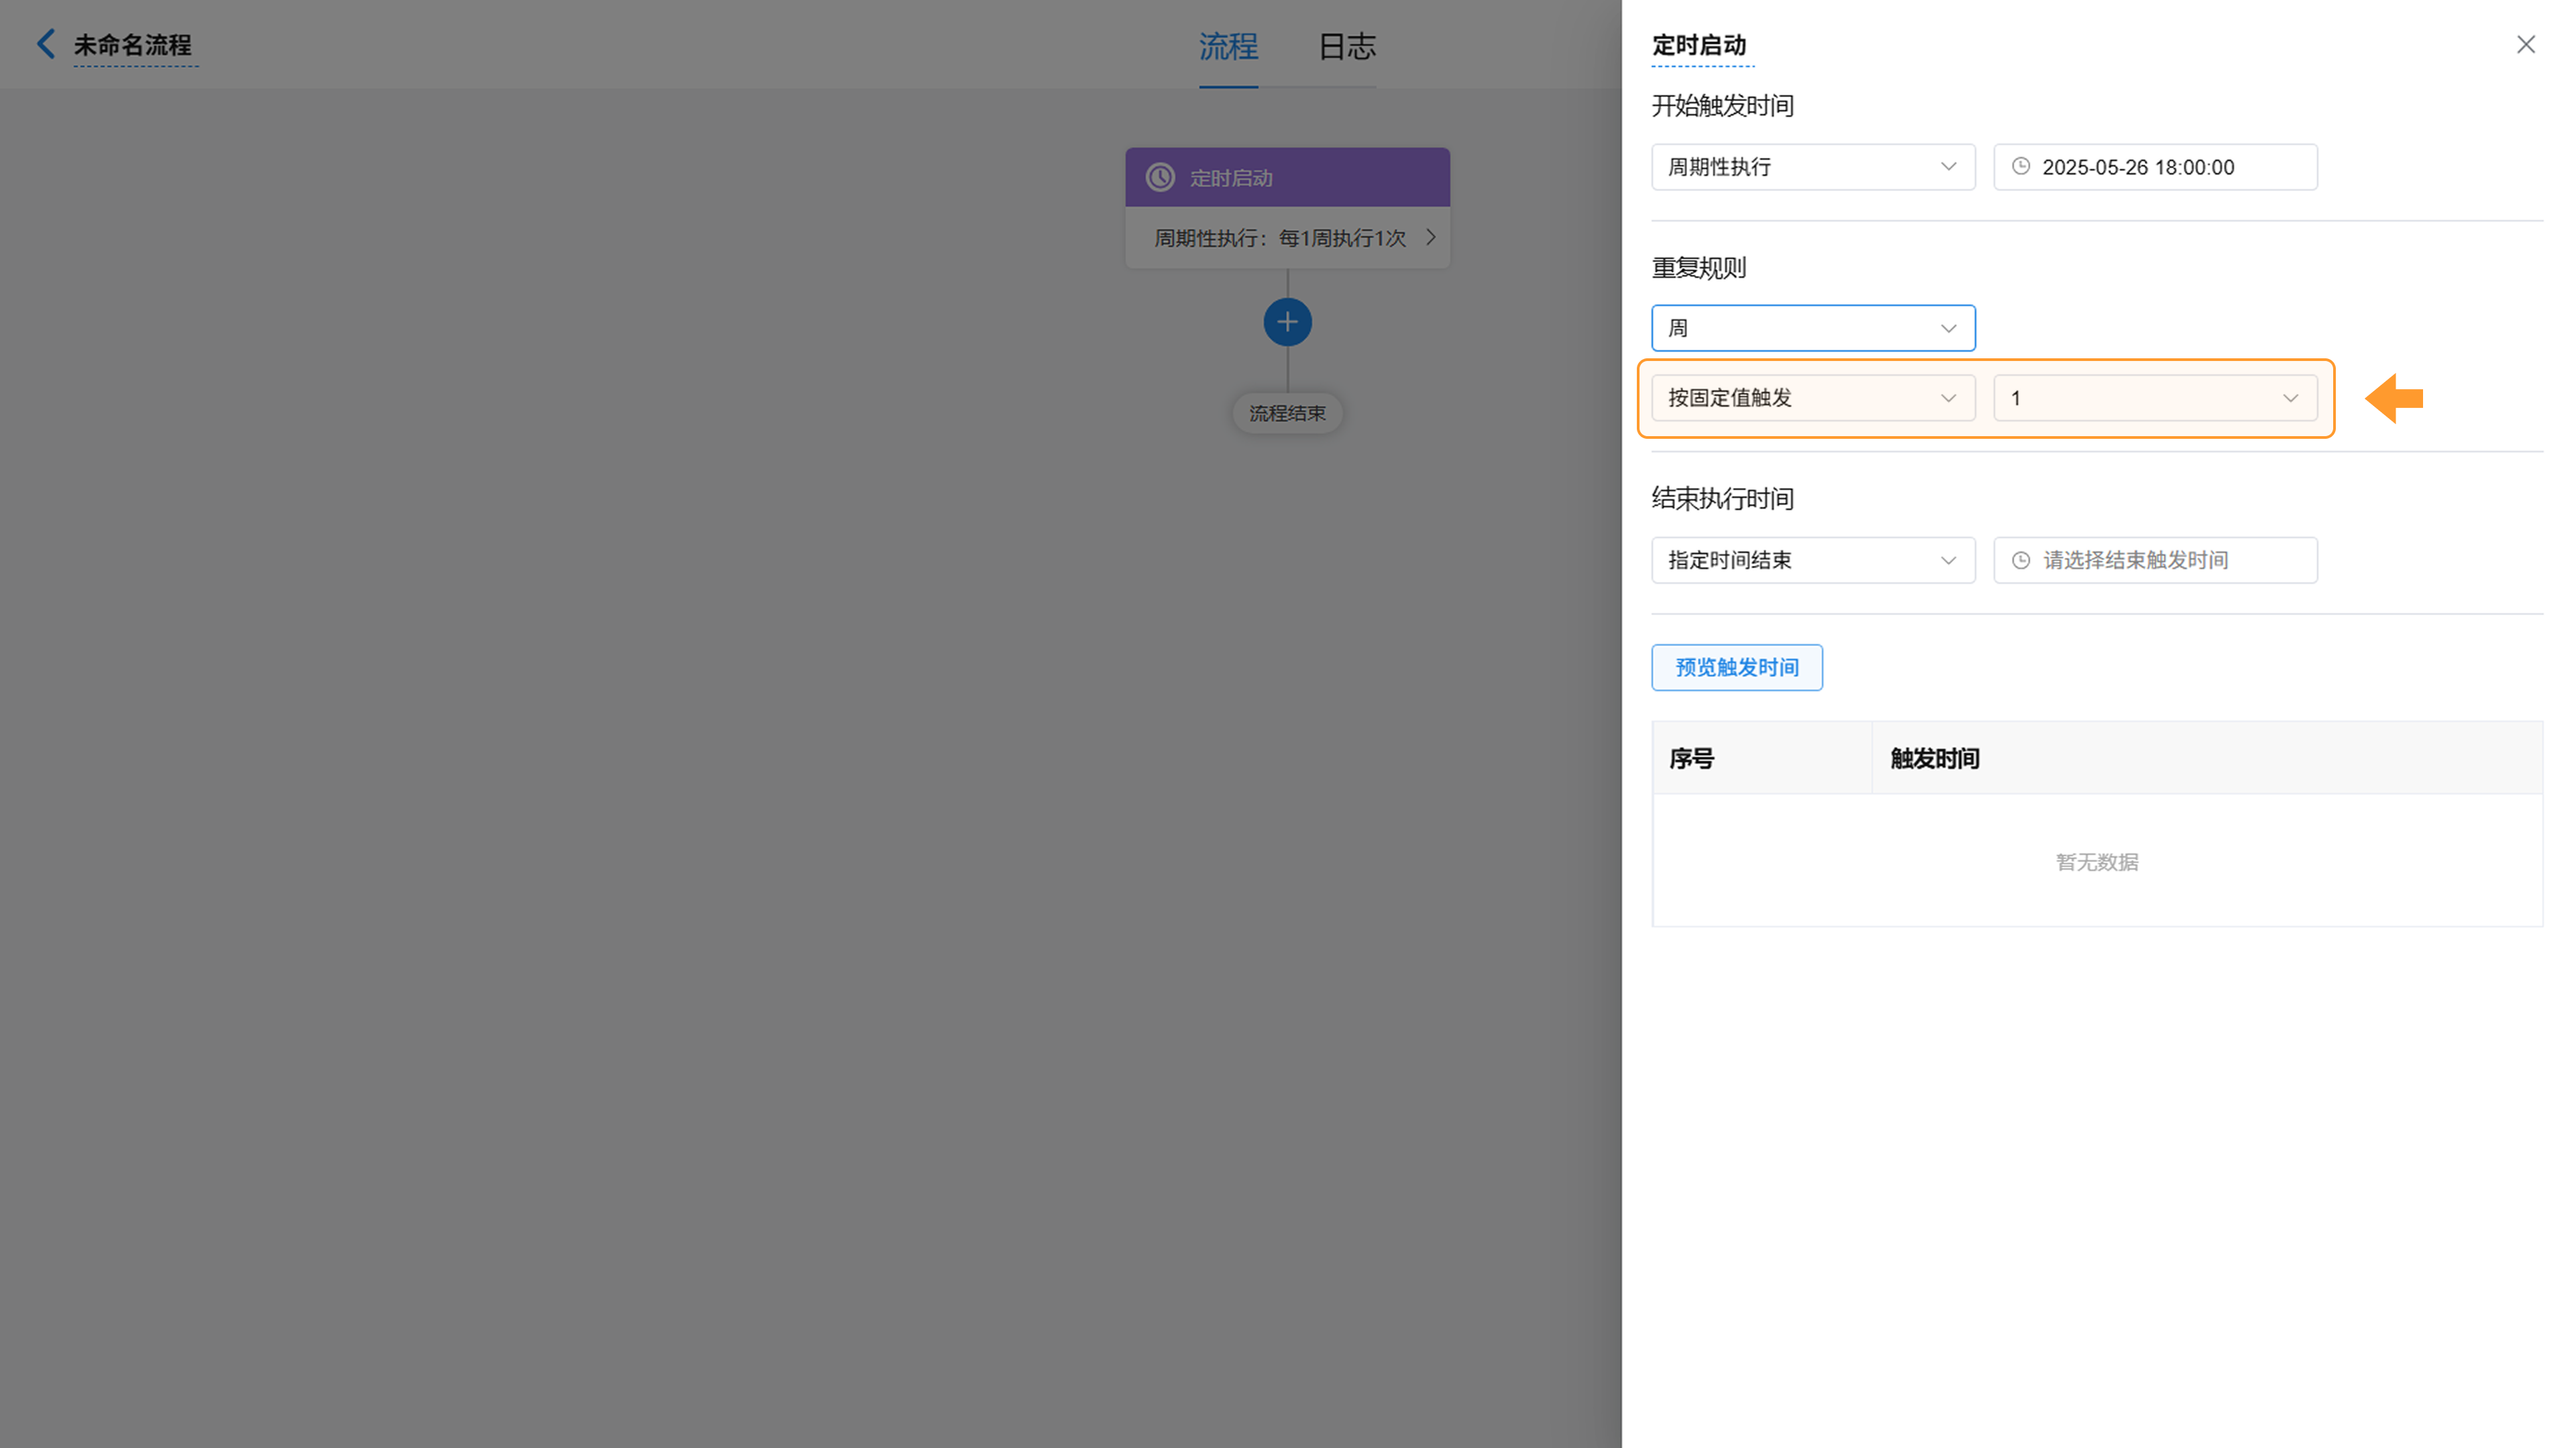Image resolution: width=2576 pixels, height=1448 pixels.
Task: Click the 请选择结束触发时间 input field
Action: tap(2155, 560)
